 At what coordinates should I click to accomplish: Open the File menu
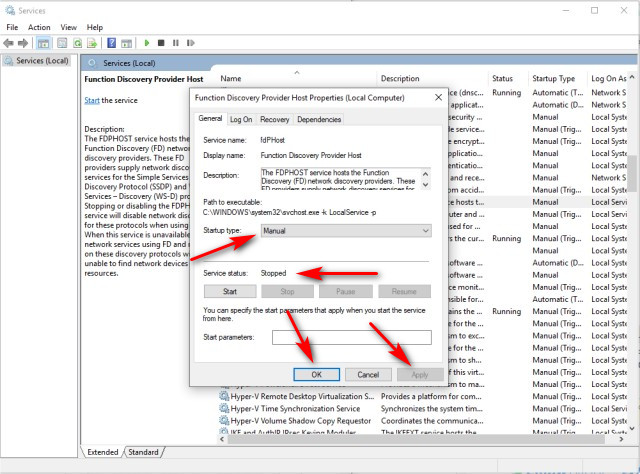(12, 27)
